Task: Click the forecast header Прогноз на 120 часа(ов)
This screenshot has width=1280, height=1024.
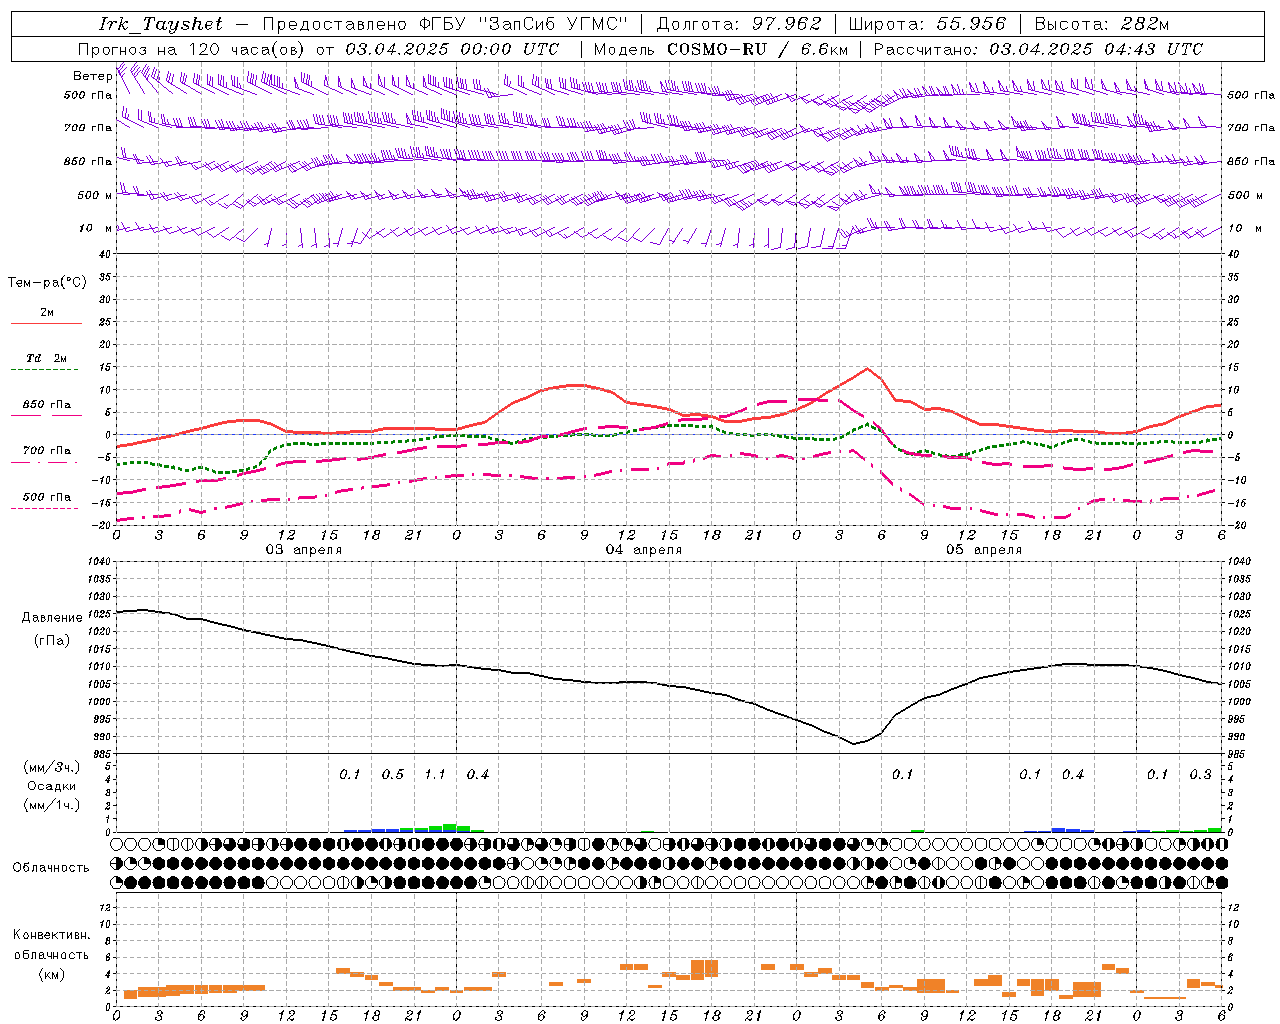Action: 192,49
